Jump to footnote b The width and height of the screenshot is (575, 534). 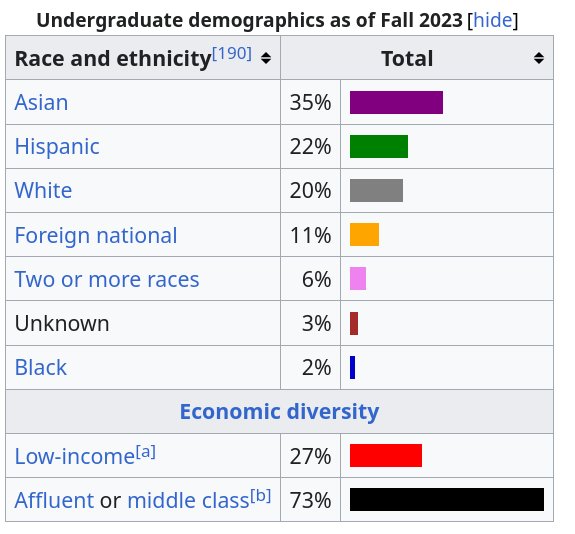pyautogui.click(x=261, y=496)
